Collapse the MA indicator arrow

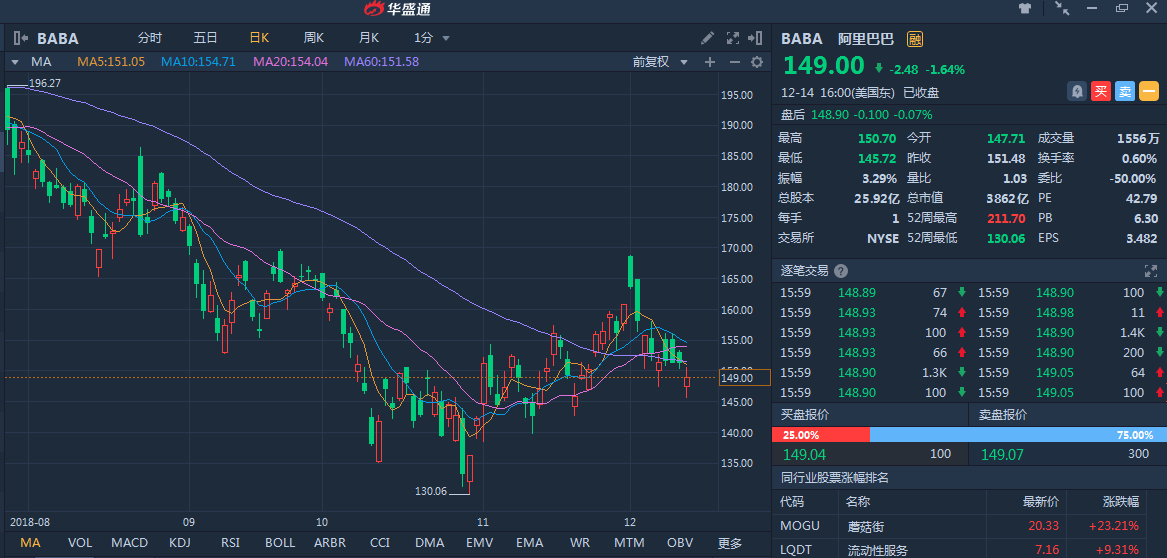pos(15,62)
